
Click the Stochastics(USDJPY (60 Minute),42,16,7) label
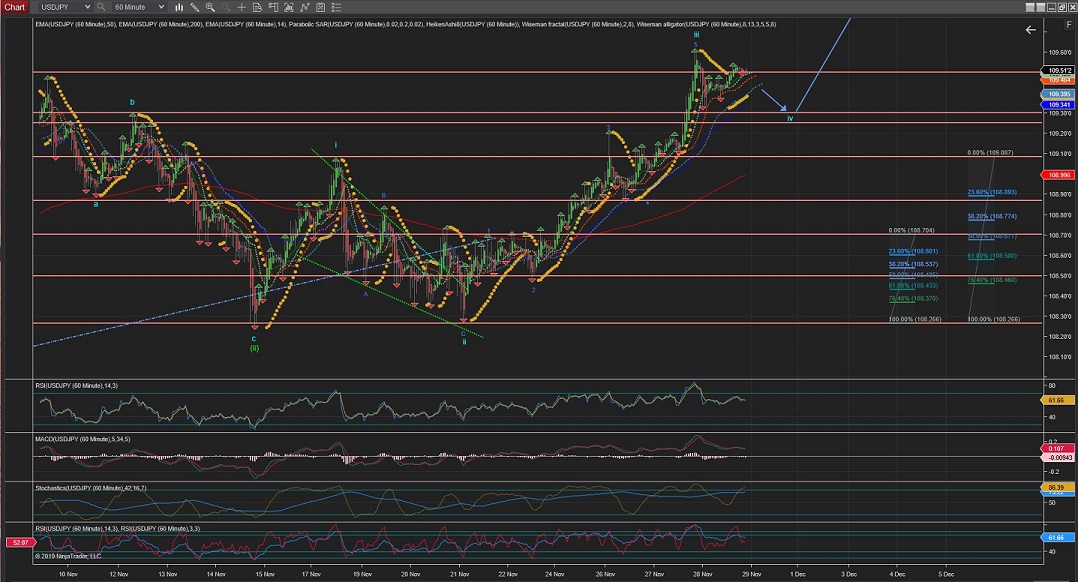91,488
